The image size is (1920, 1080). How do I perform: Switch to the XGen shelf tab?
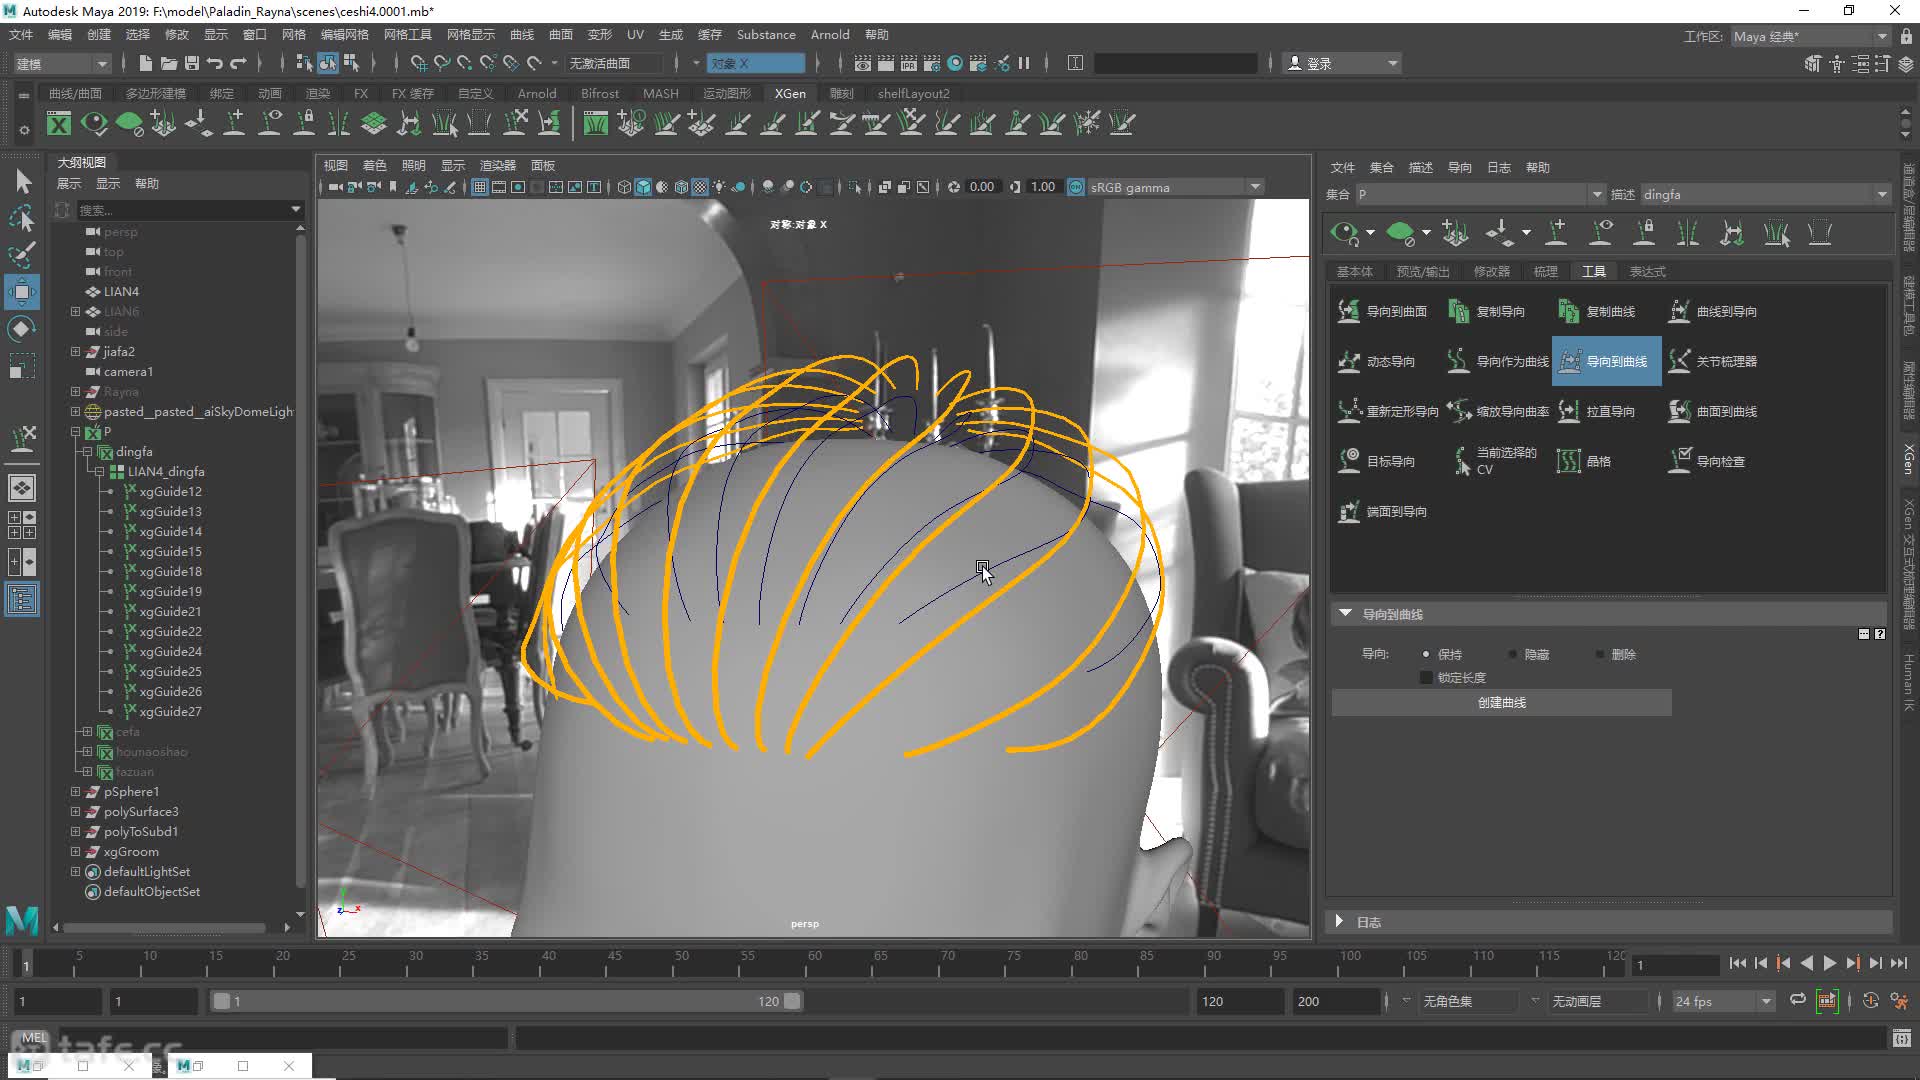790,93
